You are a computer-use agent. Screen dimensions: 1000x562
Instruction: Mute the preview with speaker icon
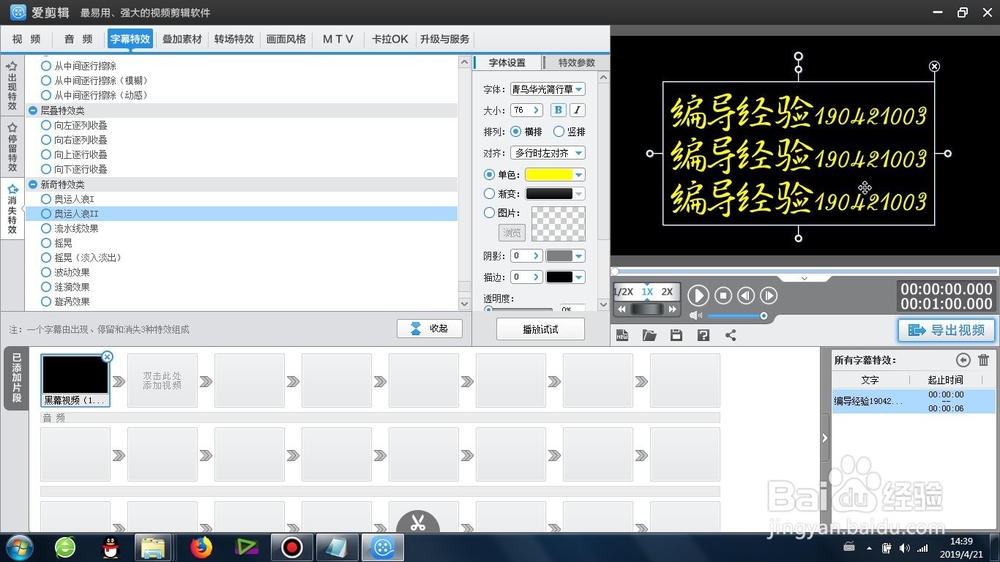click(x=696, y=316)
